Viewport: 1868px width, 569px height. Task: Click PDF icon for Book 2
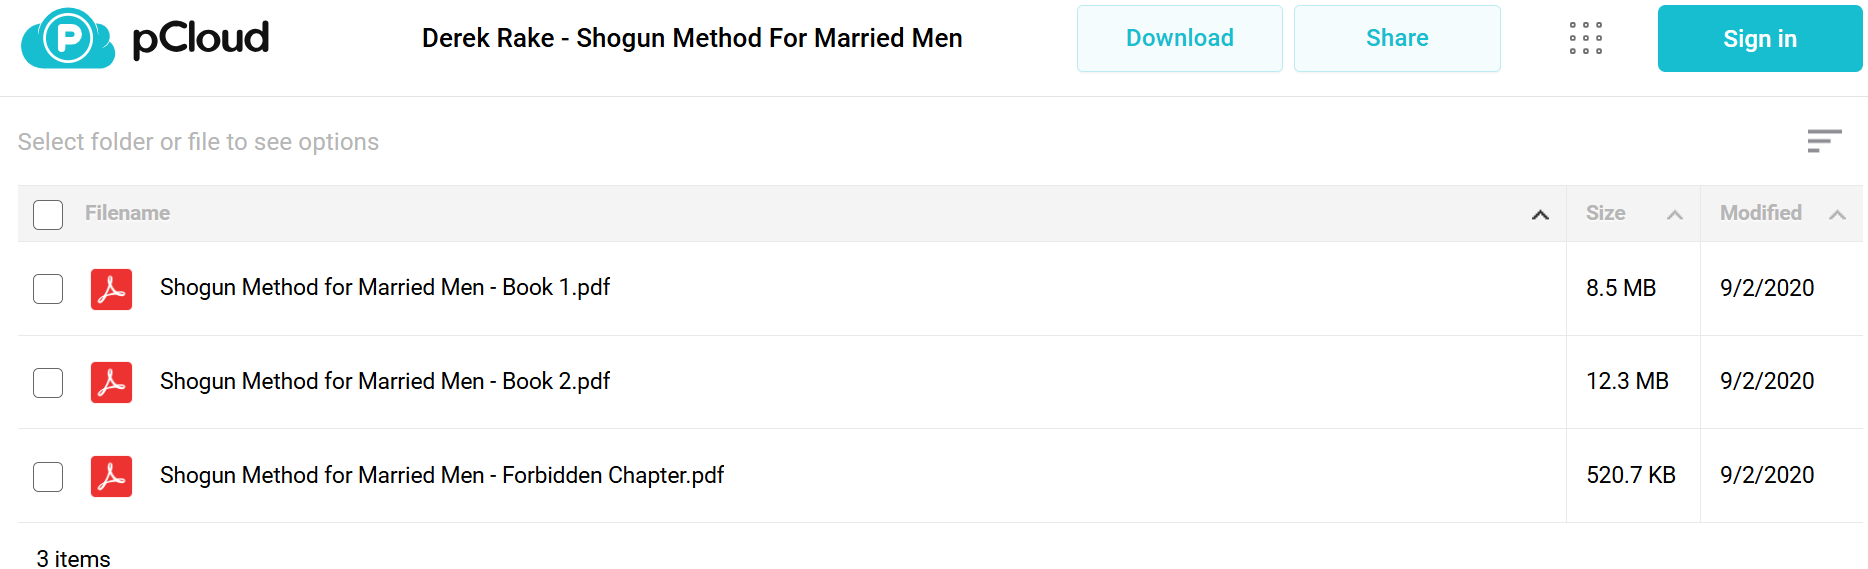(x=111, y=382)
